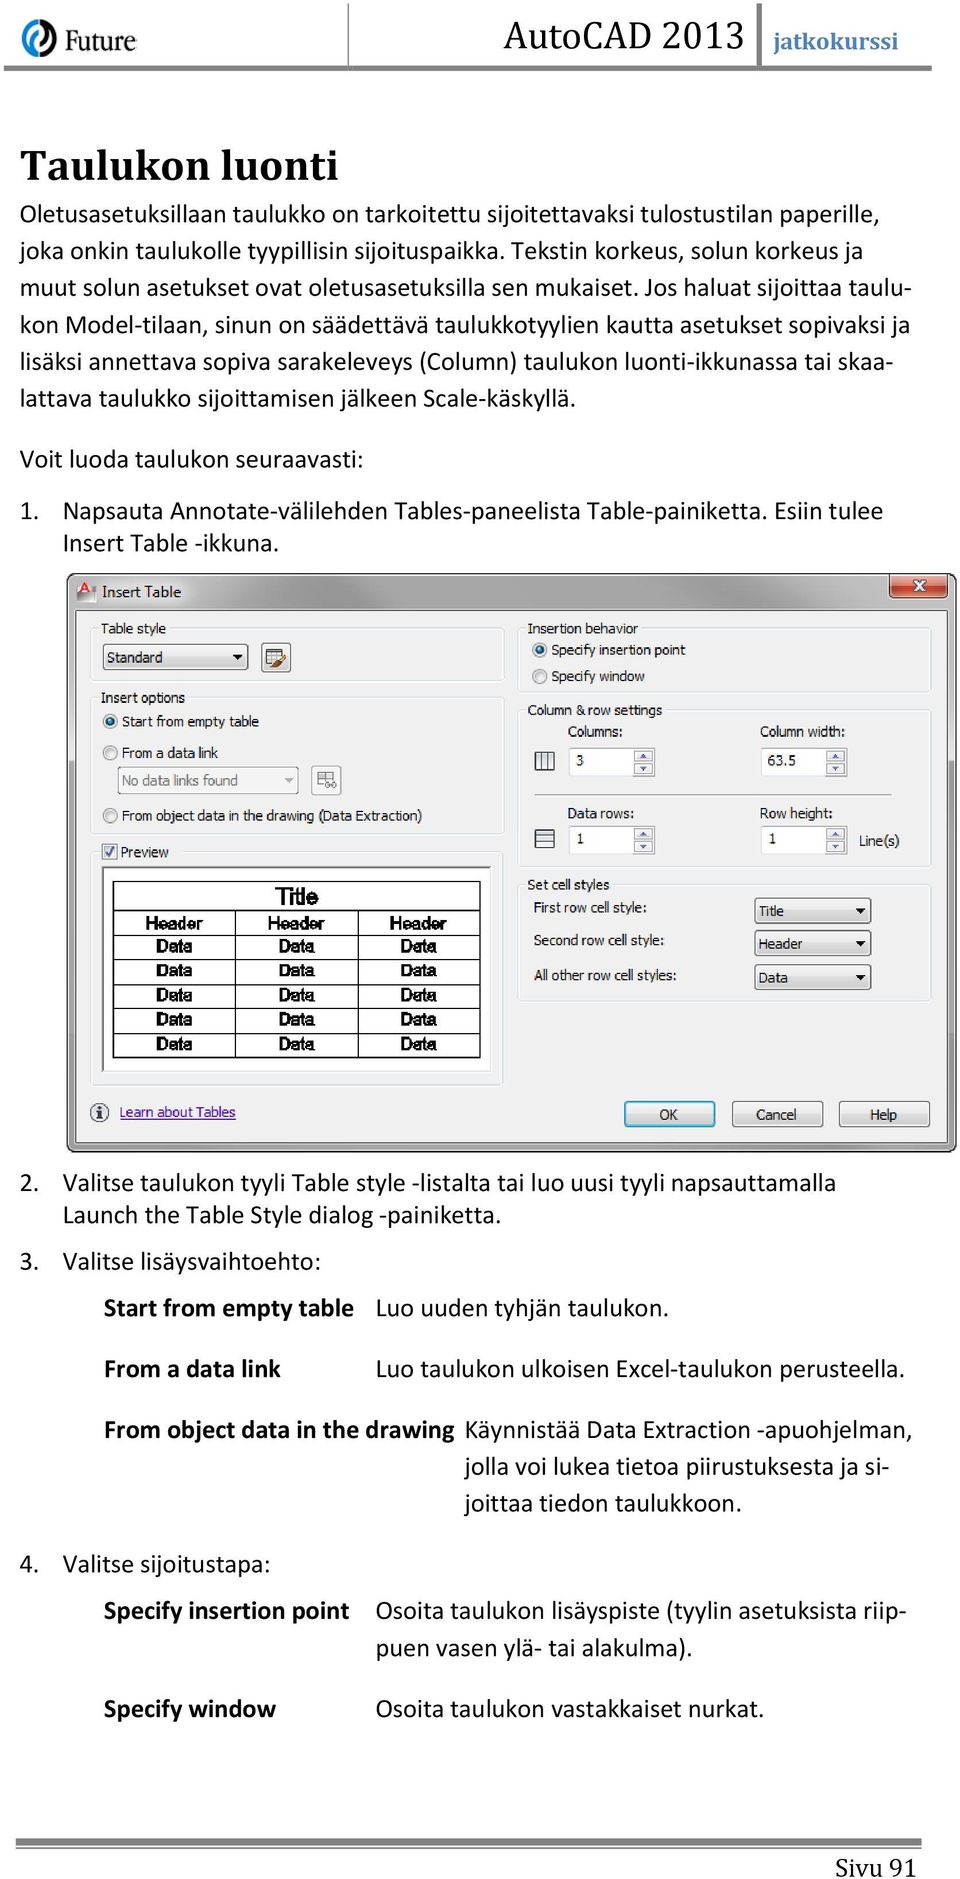960x1879 pixels.
Task: Click the Data rows spinner arrows
Action: (644, 840)
